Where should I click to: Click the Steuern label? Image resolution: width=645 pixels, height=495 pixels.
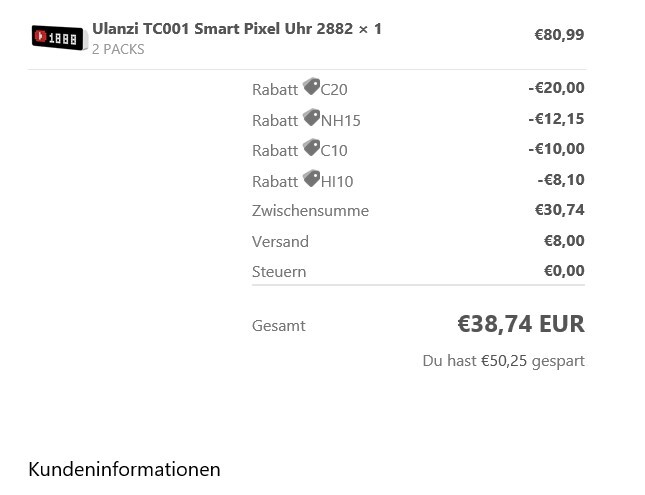click(x=279, y=271)
